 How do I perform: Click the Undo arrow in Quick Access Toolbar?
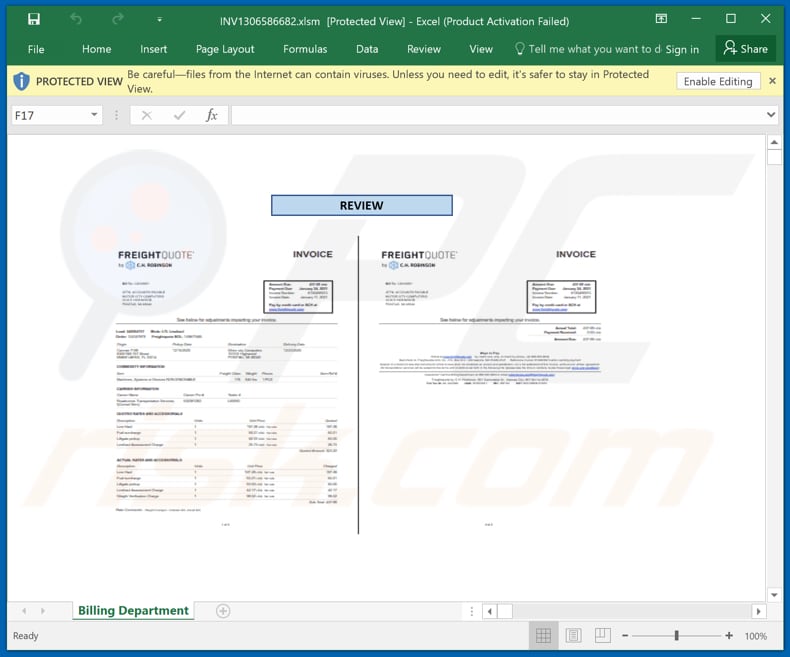[76, 19]
